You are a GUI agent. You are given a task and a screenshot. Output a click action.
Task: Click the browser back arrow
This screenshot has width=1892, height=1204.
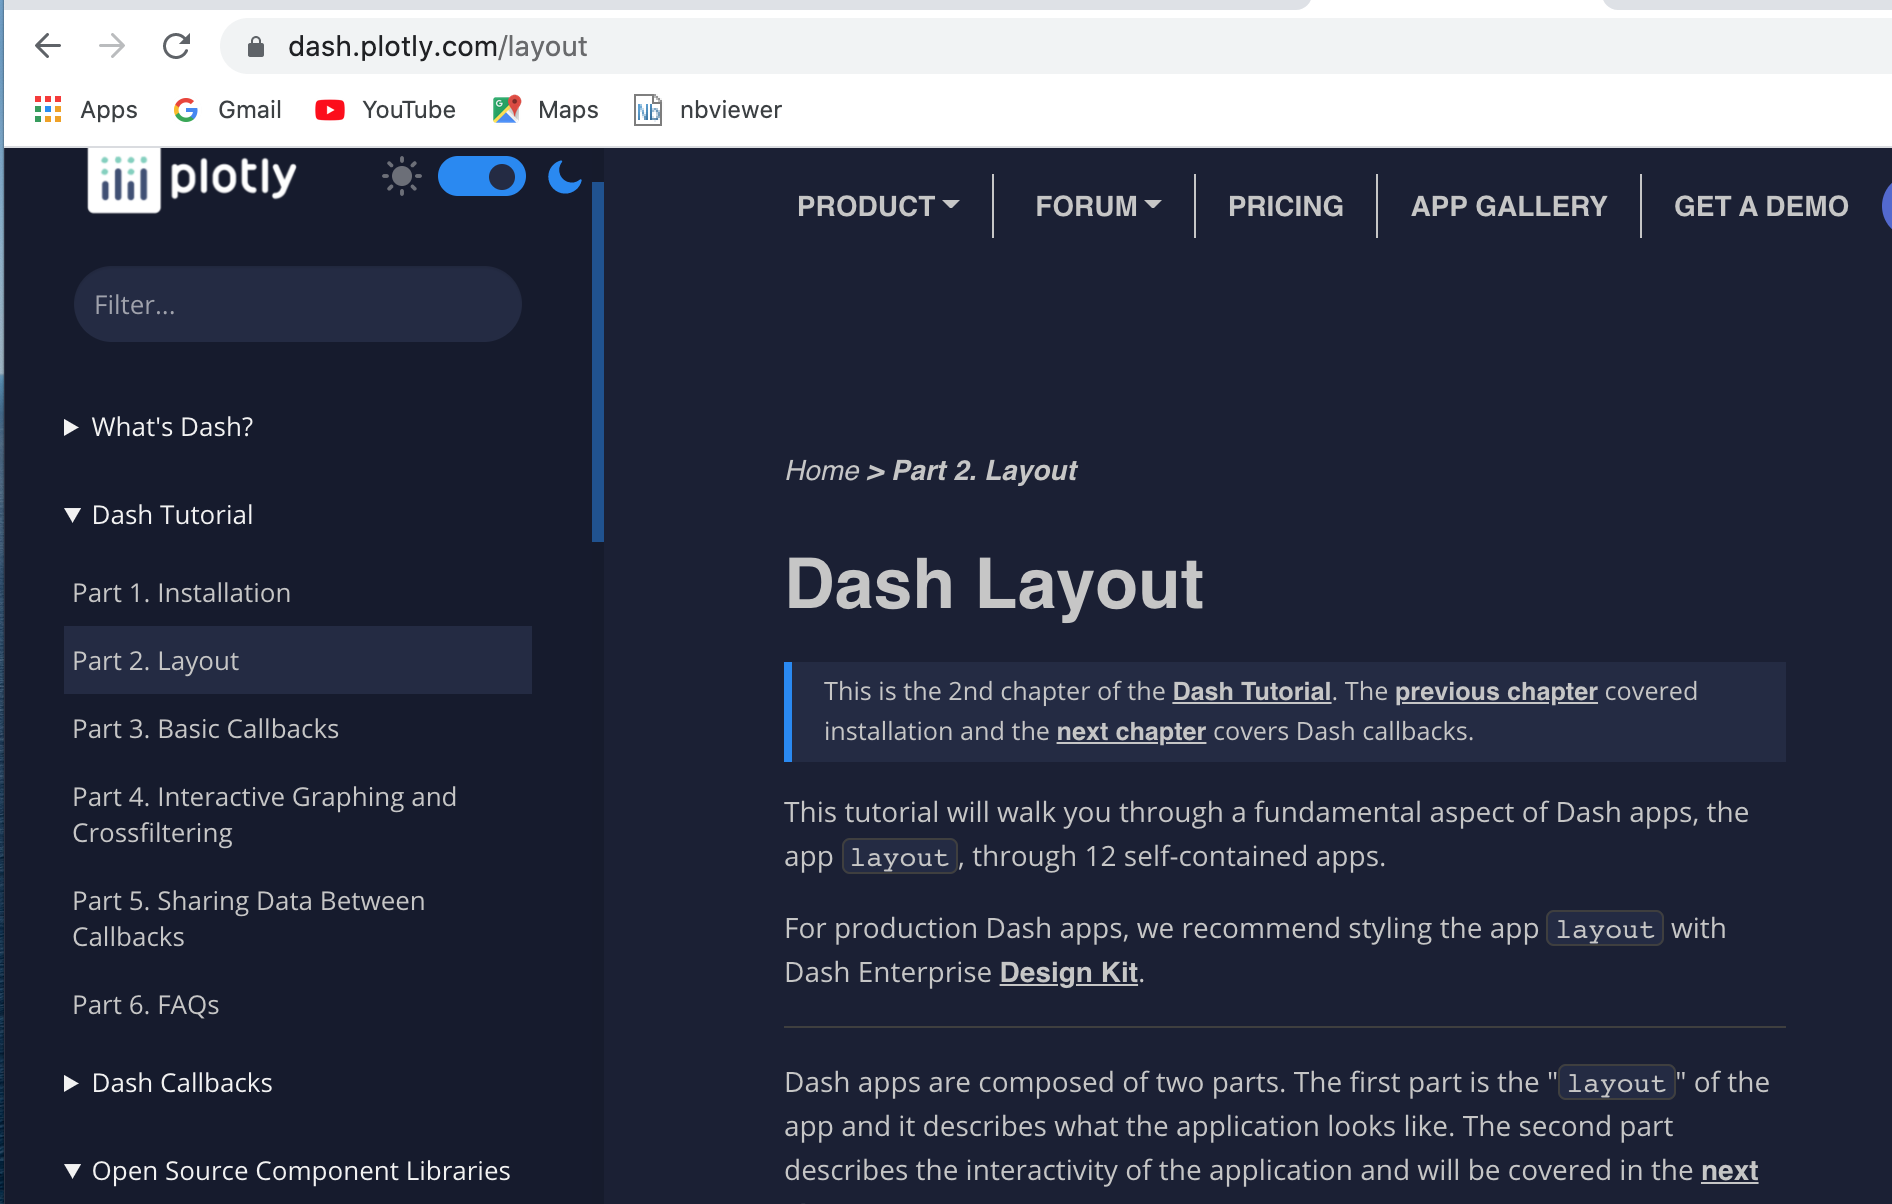[48, 46]
